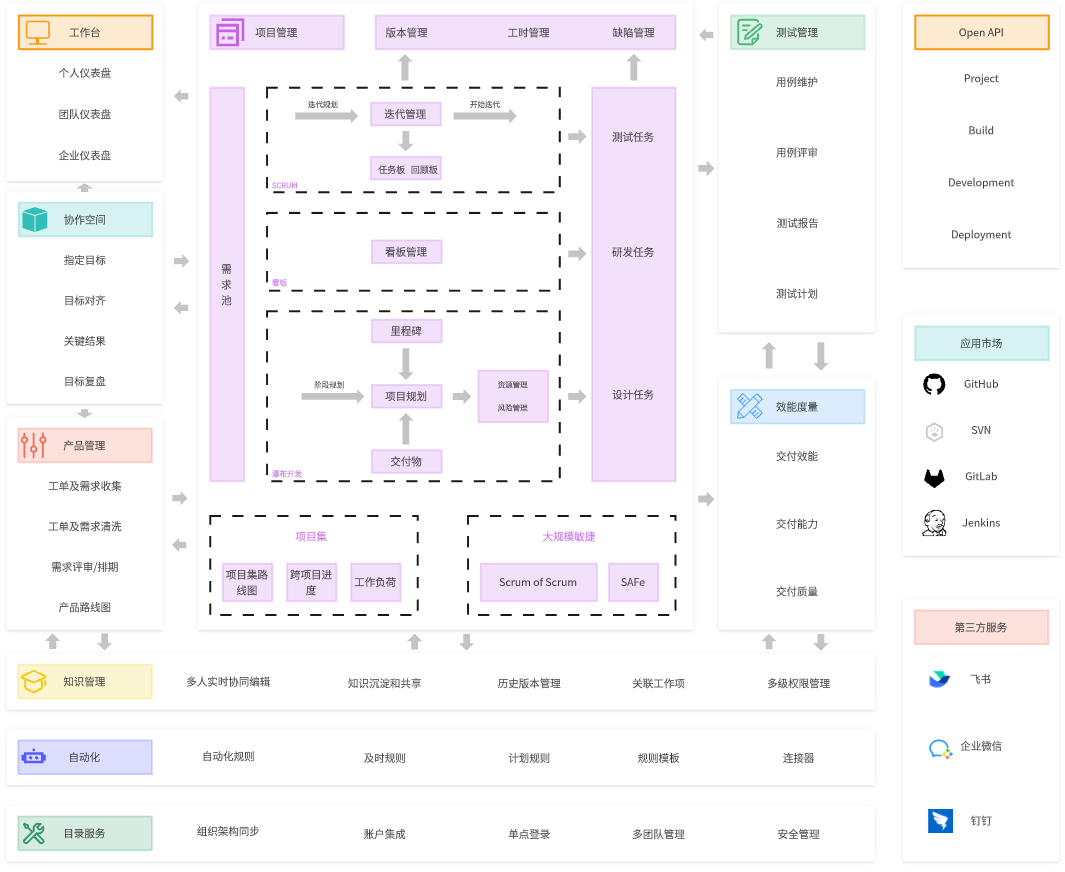Click the knowledge management graduation cap icon
Screen dimensions: 1065x872
pos(34,681)
